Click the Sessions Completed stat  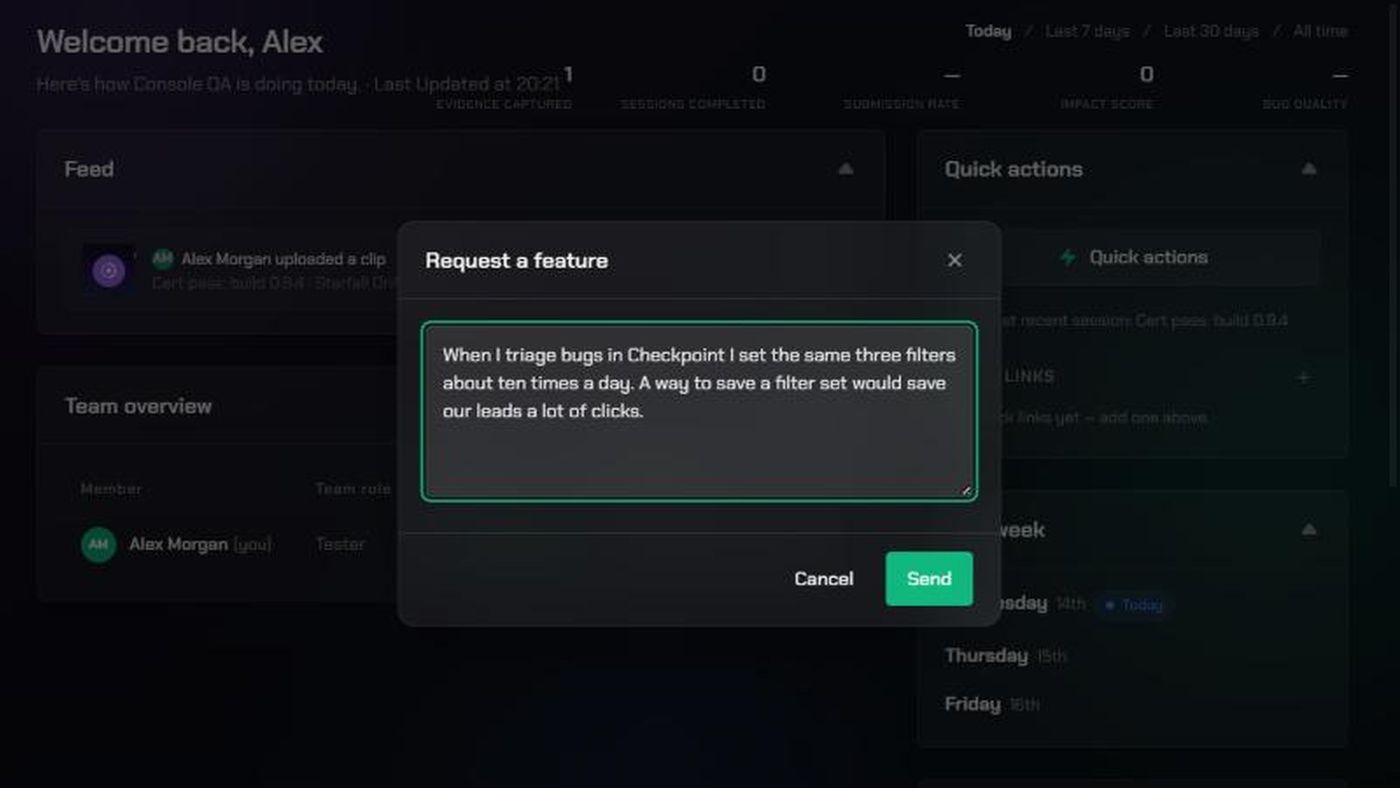[693, 88]
